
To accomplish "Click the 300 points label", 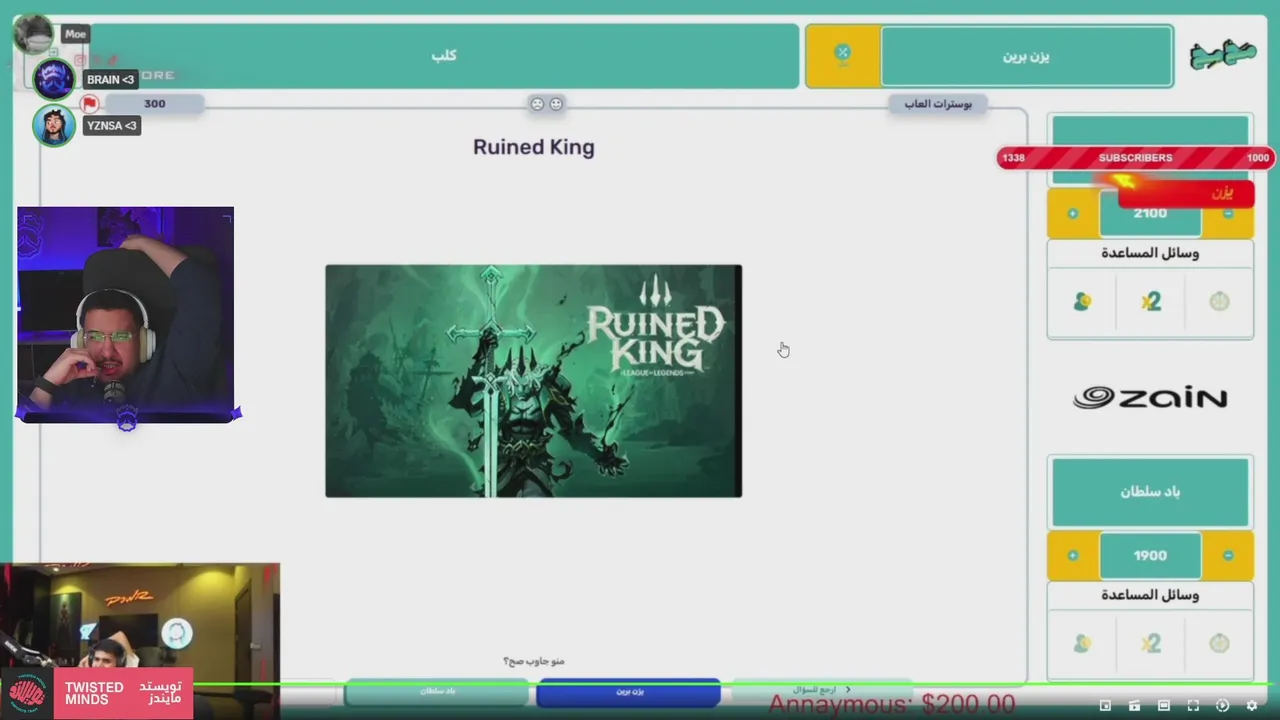I will pyautogui.click(x=154, y=103).
